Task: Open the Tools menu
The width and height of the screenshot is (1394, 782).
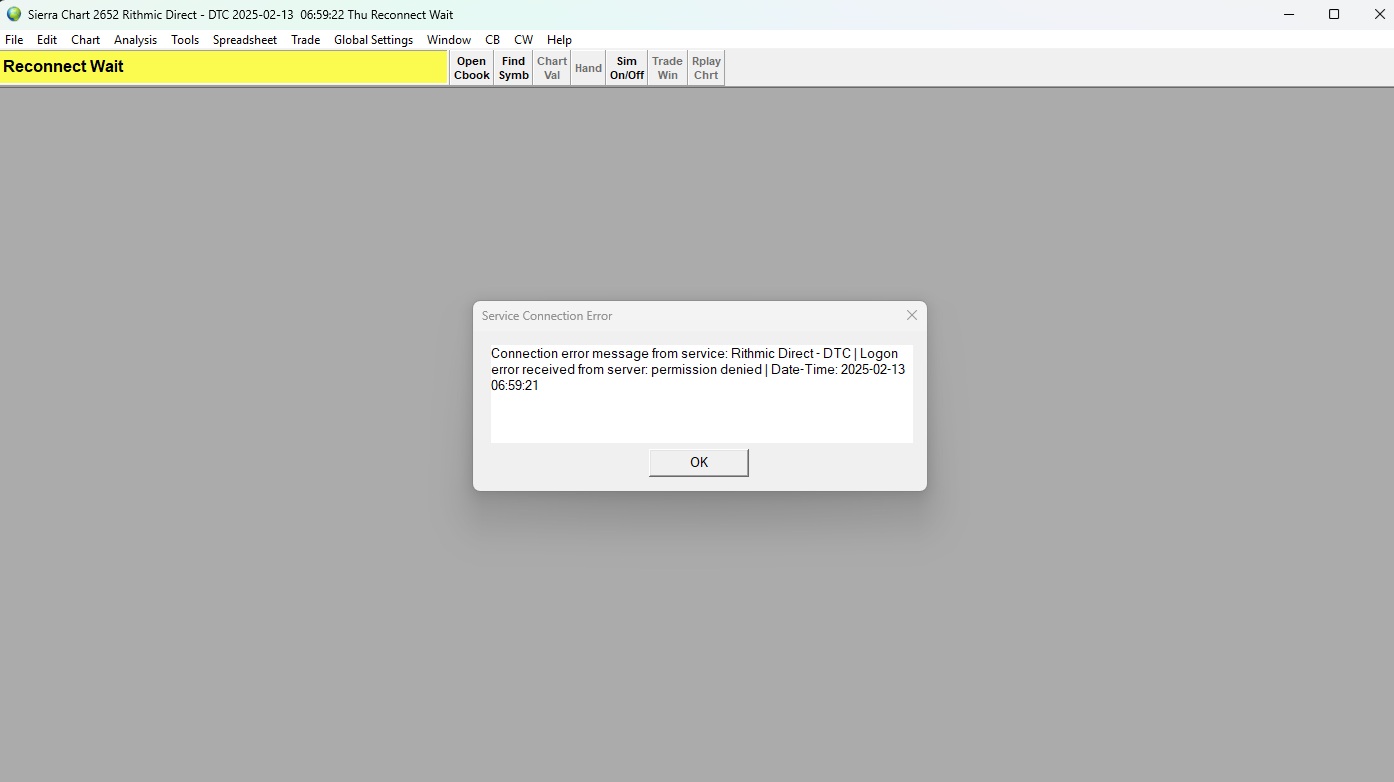Action: pyautogui.click(x=185, y=40)
